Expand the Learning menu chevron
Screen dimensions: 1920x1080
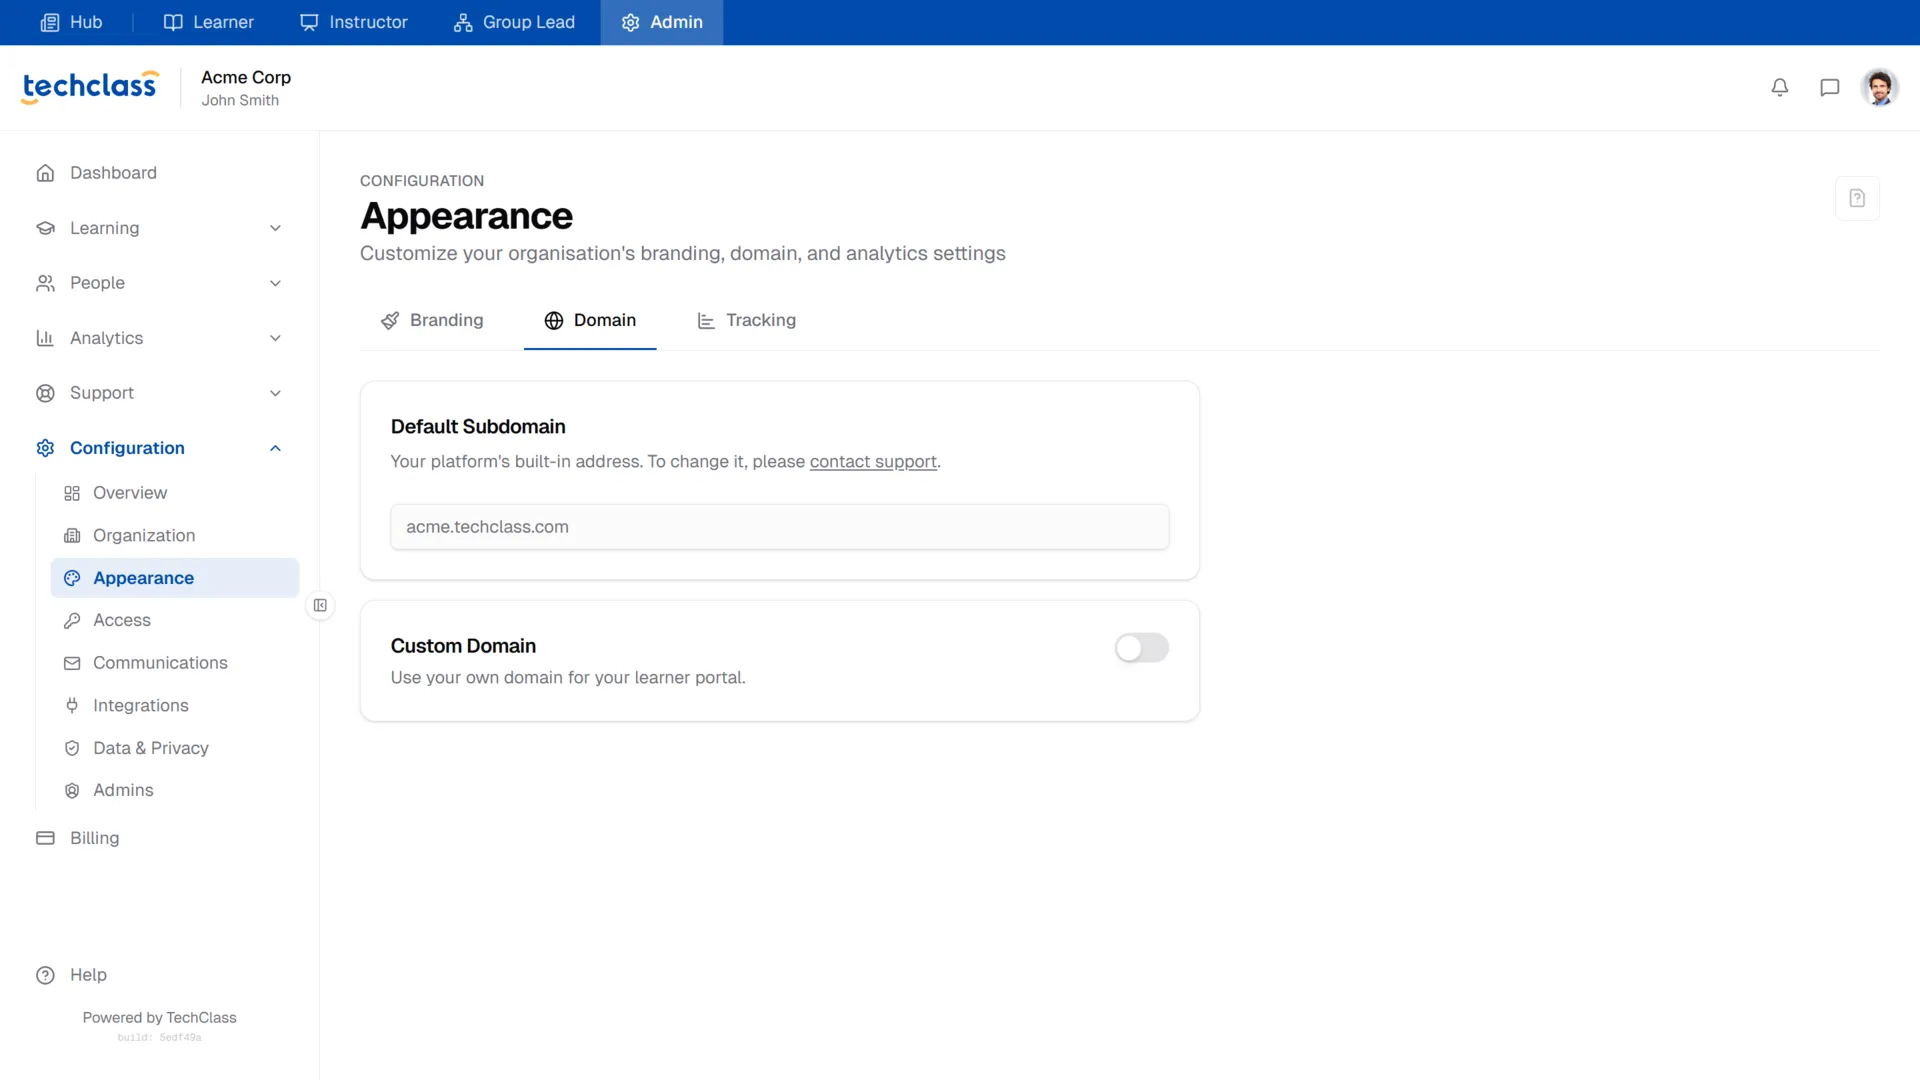(275, 228)
